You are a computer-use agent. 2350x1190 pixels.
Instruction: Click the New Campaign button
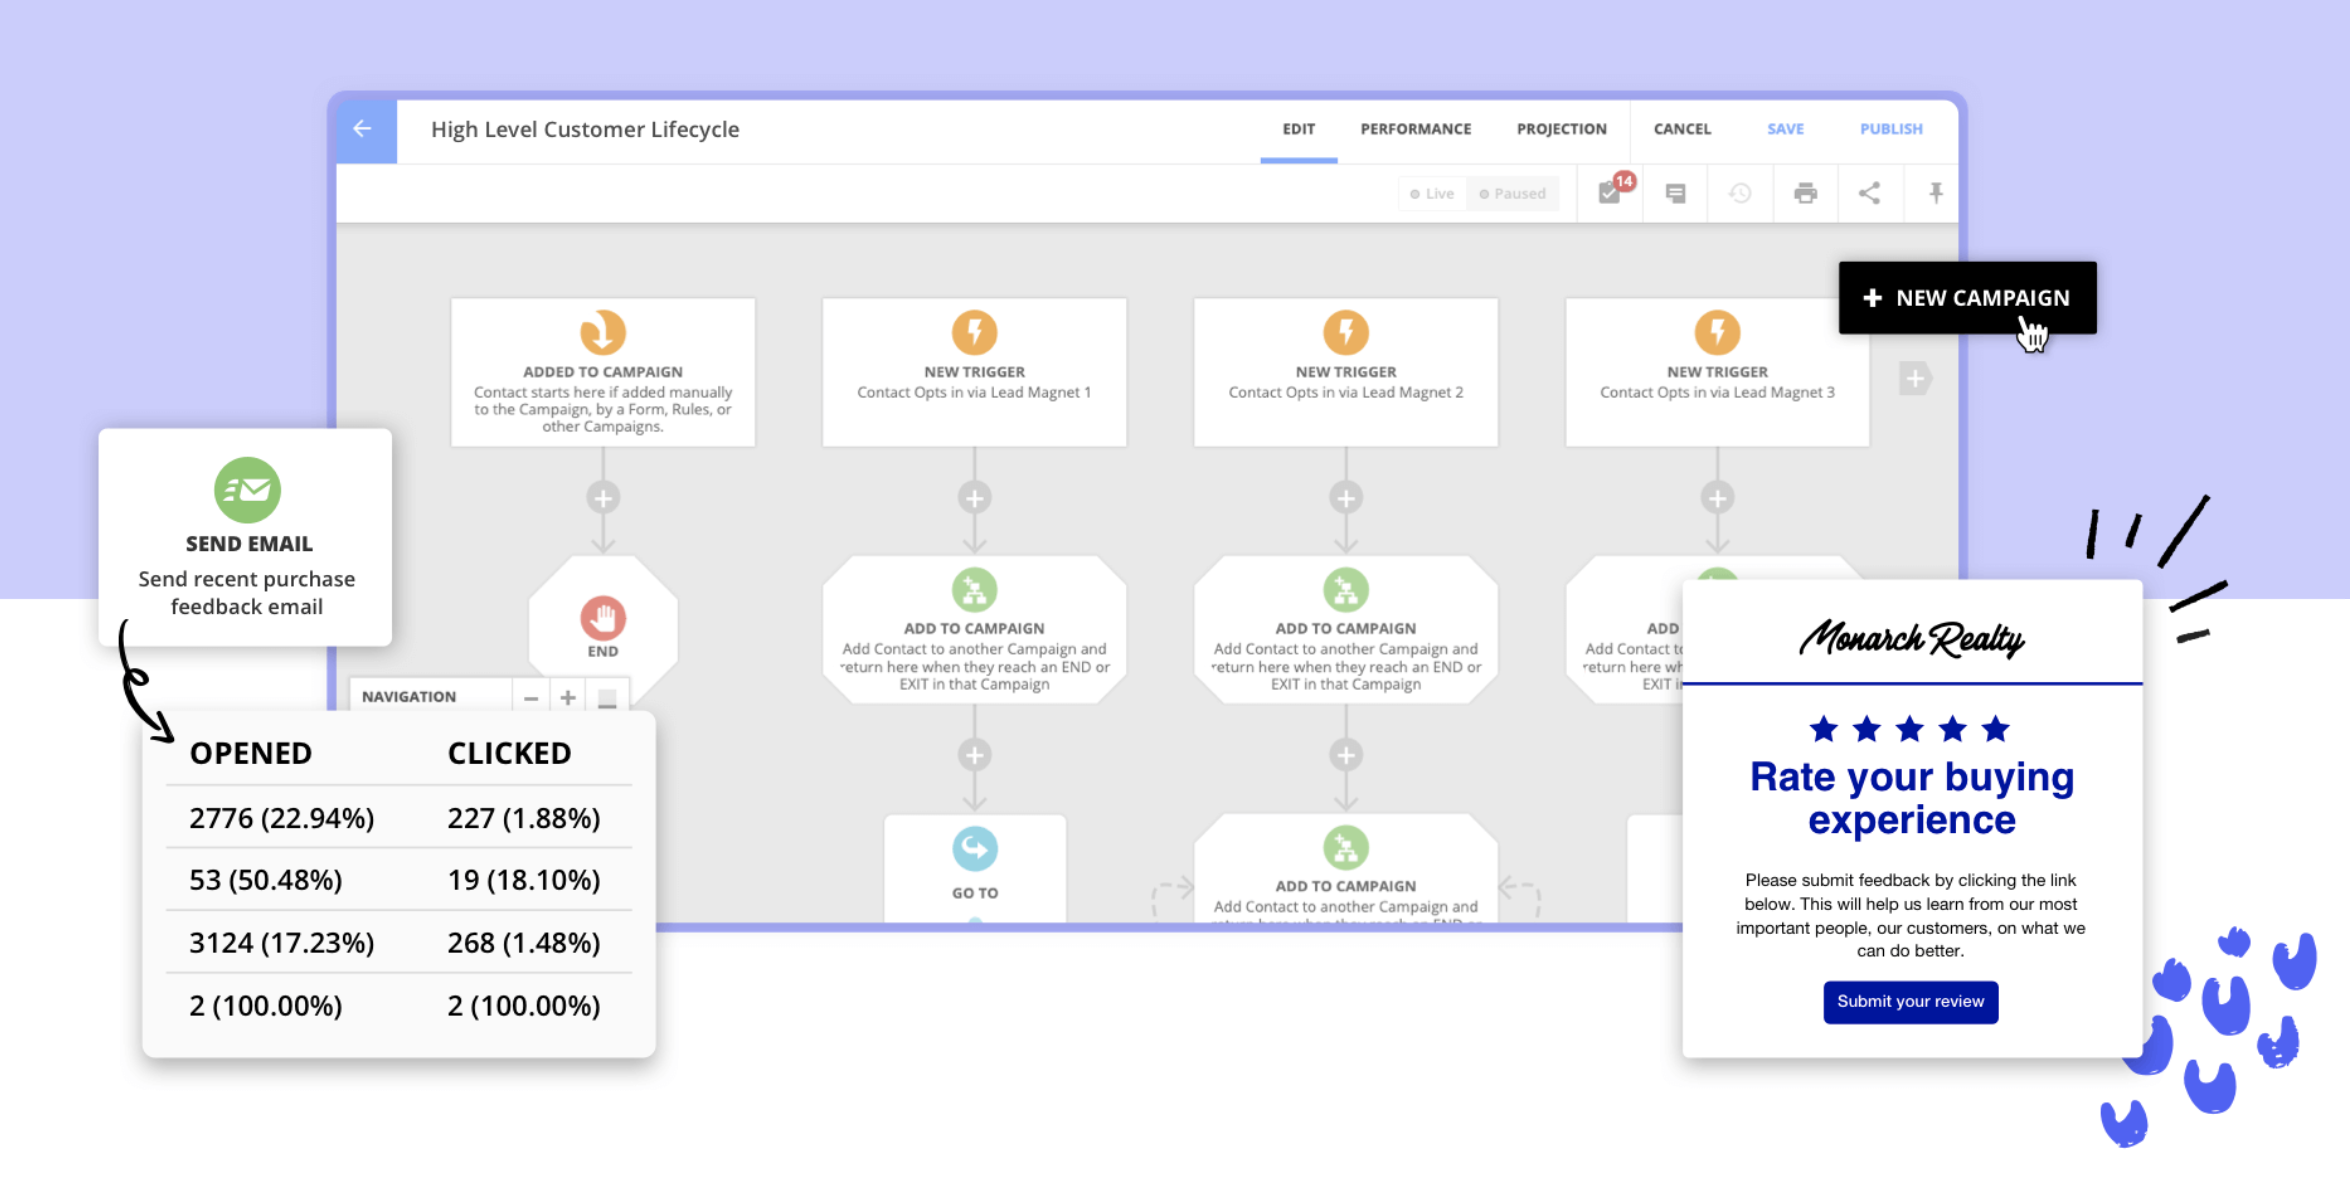click(1966, 298)
